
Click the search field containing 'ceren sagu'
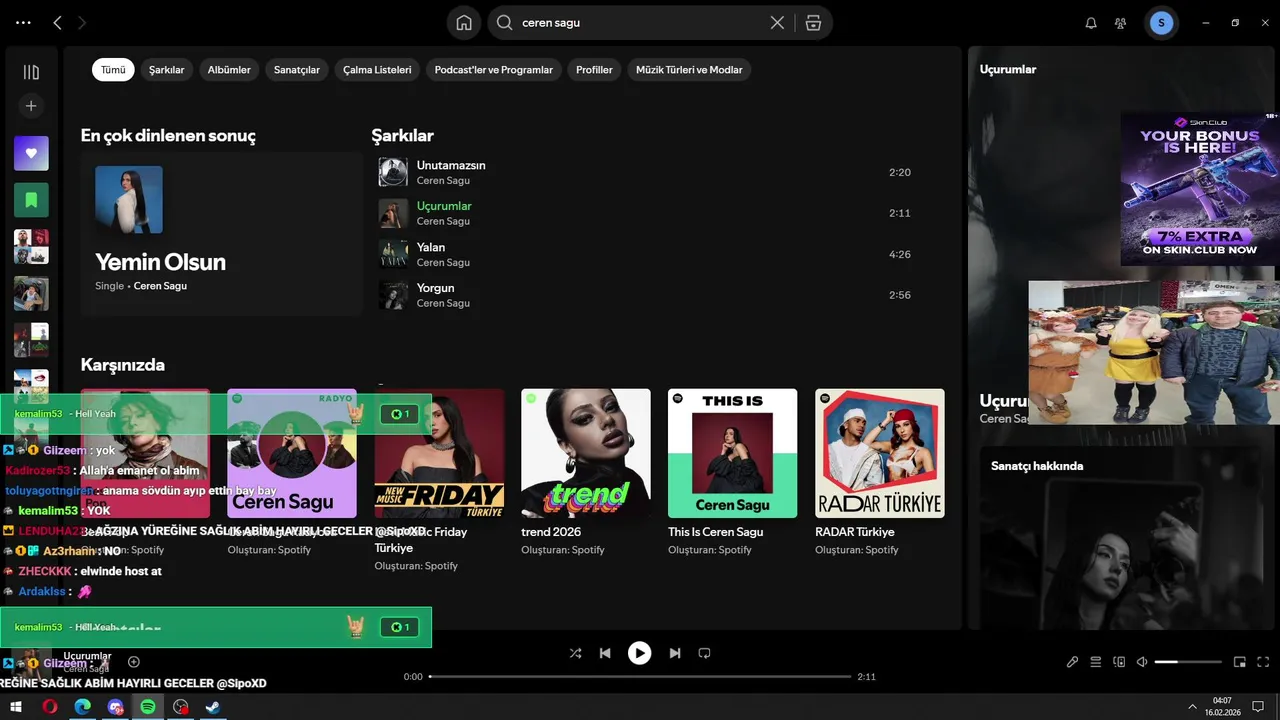point(640,22)
